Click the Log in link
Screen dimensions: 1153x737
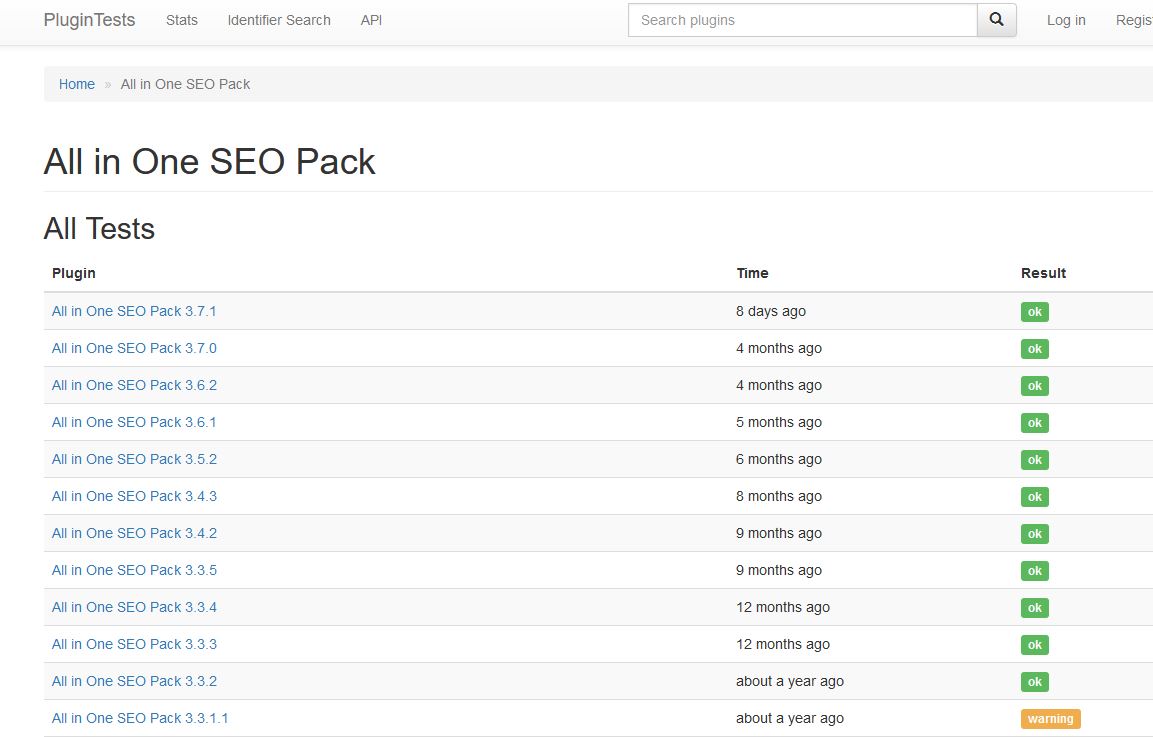pyautogui.click(x=1066, y=20)
